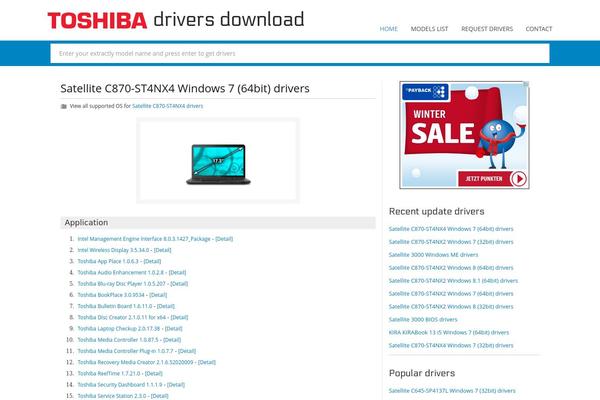This screenshot has height=400, width=600.
Task: Open Toshiba Audio Enhancement 1.0.2.8 link
Action: point(121,273)
